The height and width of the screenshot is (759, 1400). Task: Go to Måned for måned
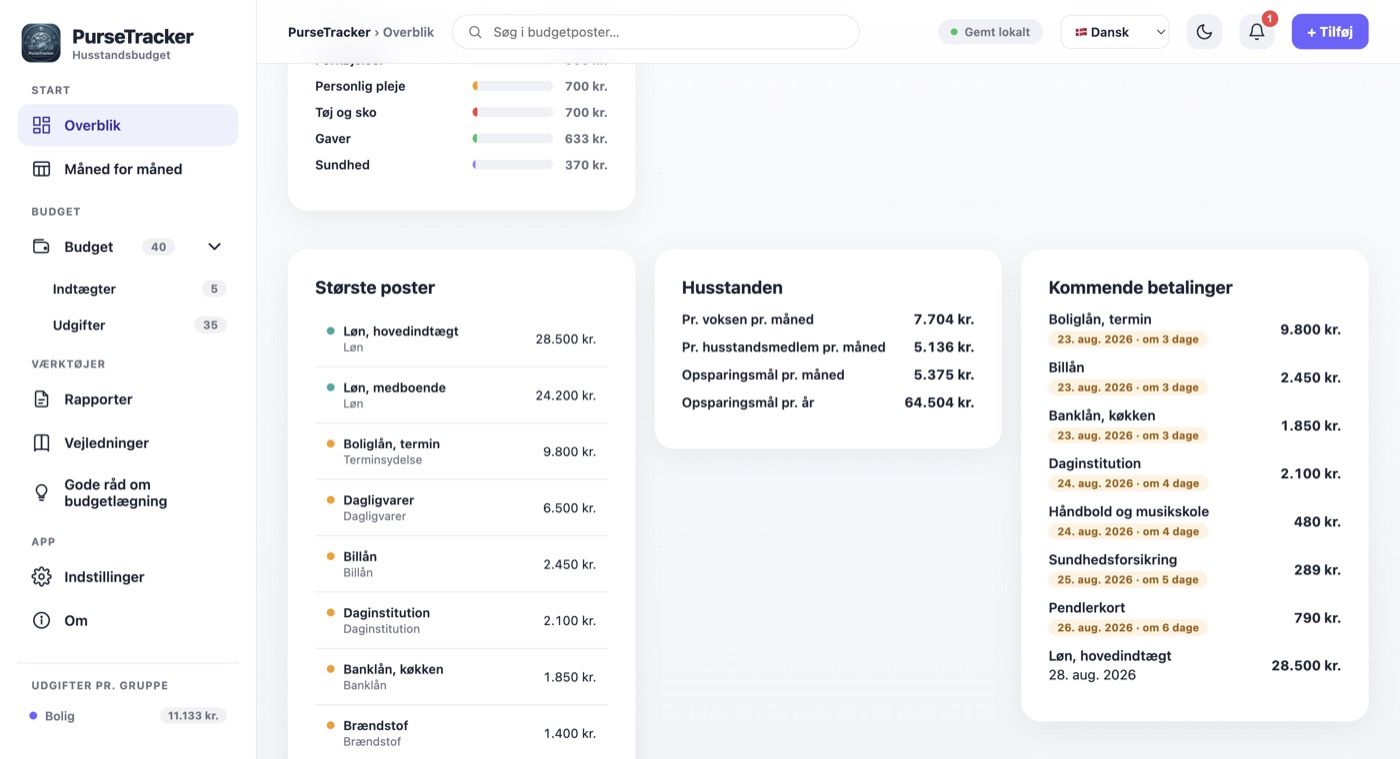click(x=128, y=169)
